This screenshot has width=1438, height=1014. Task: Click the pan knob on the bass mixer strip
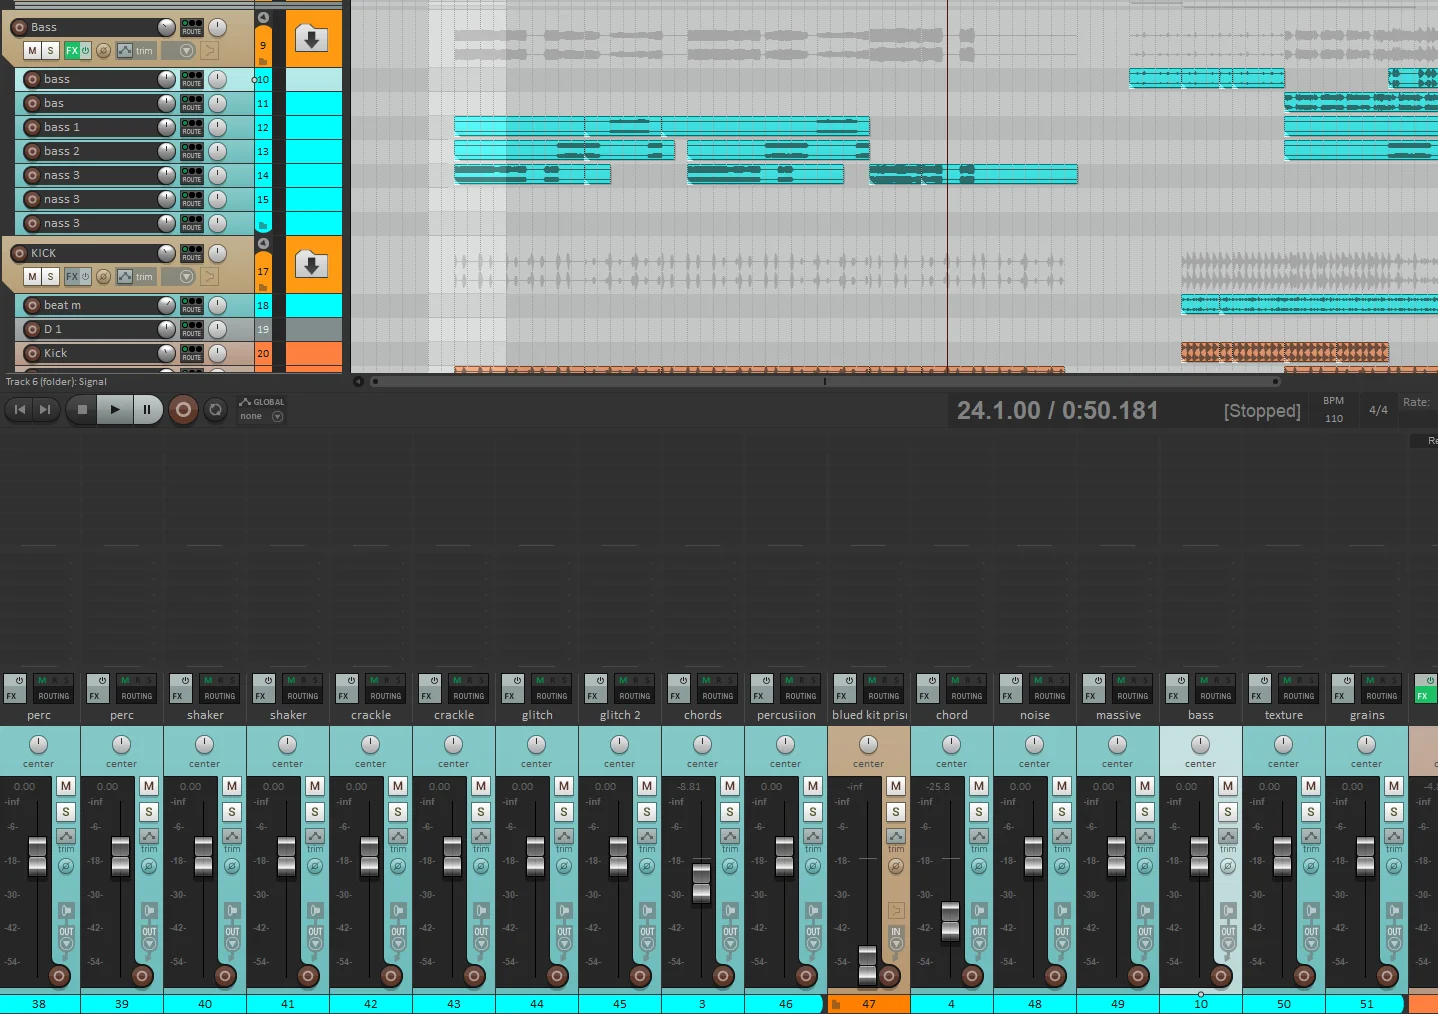(1200, 745)
